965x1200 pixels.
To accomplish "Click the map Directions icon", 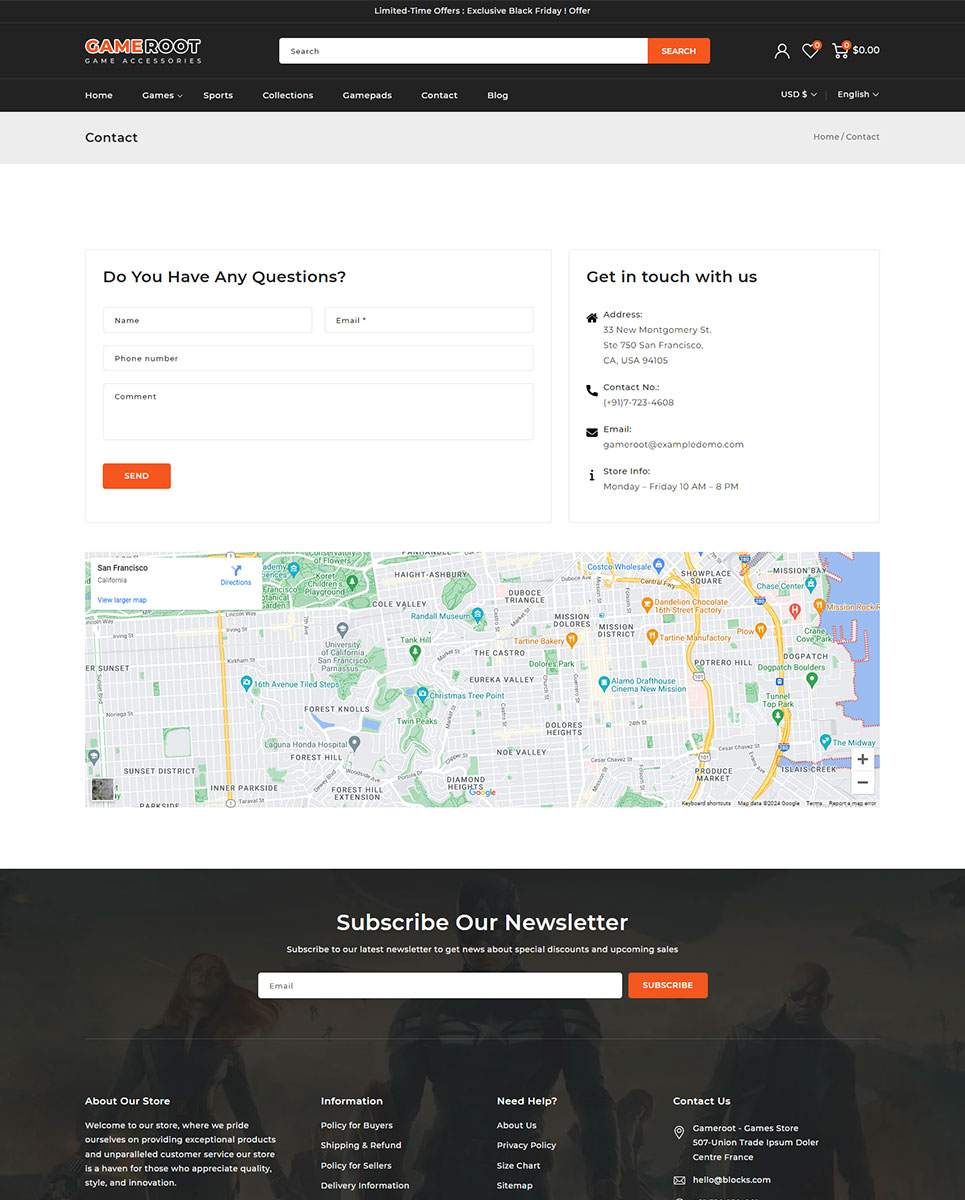I will (236, 573).
